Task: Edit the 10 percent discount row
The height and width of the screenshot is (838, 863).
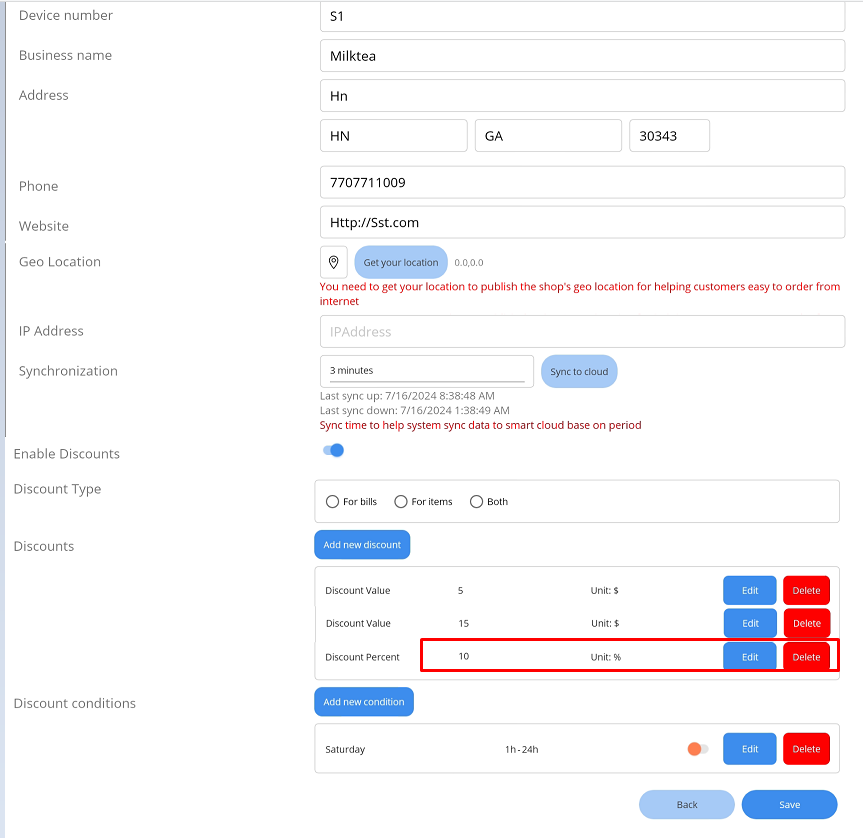Action: 750,657
